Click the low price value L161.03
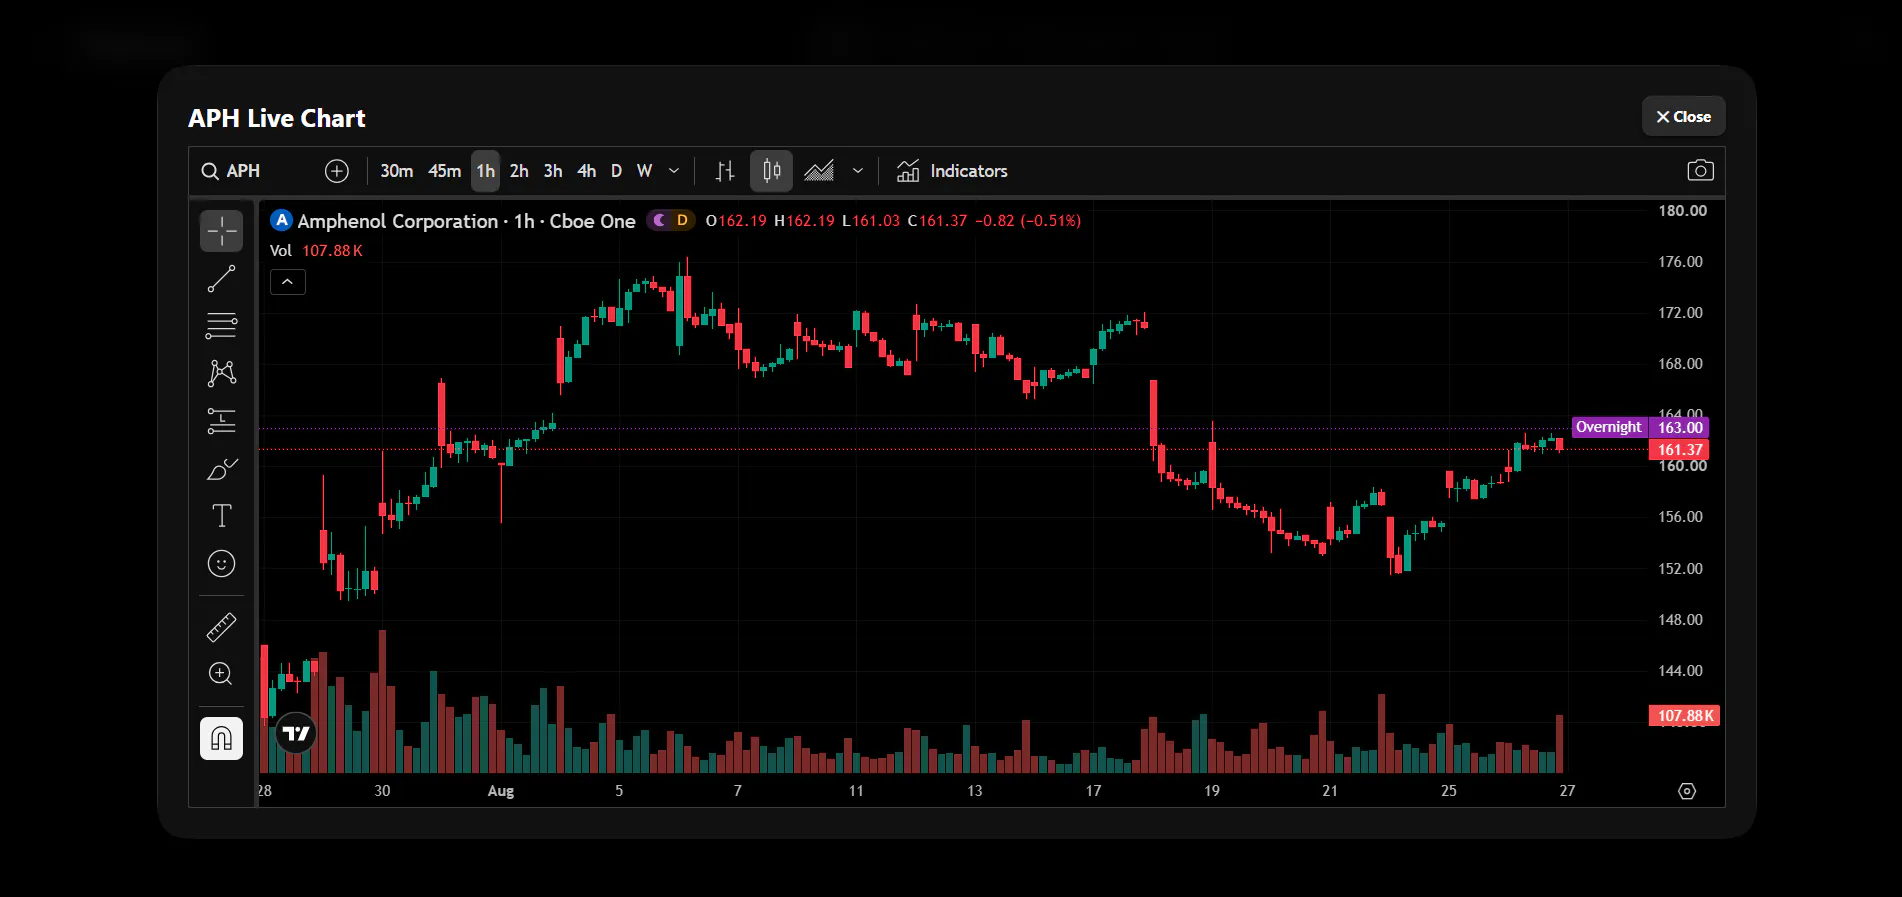1902x897 pixels. click(x=871, y=221)
